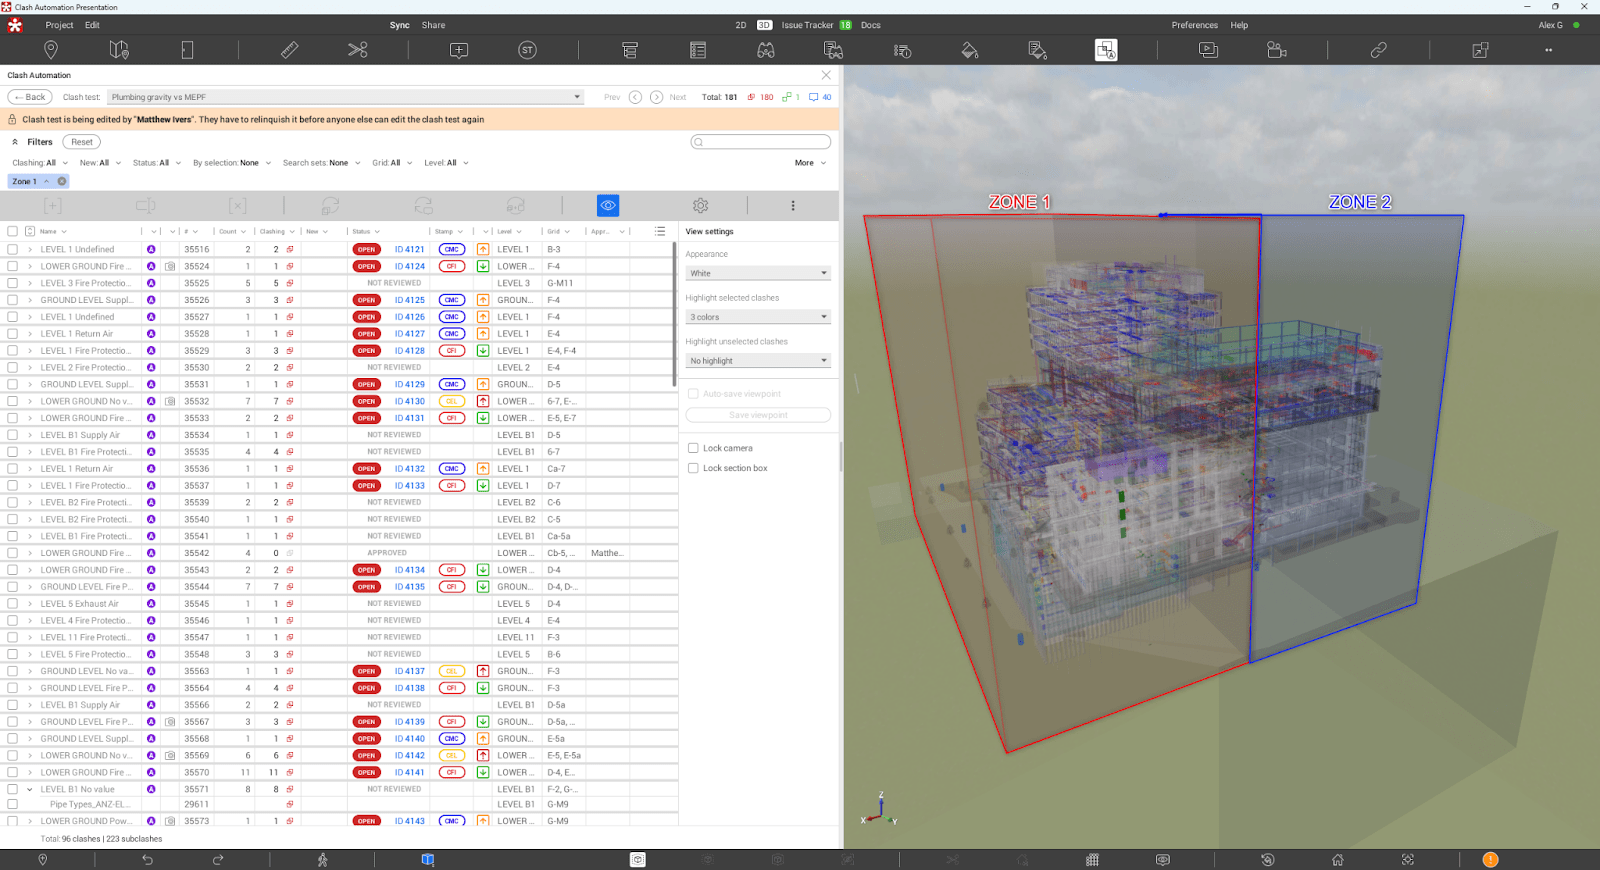Click the link chain icon

click(1378, 50)
